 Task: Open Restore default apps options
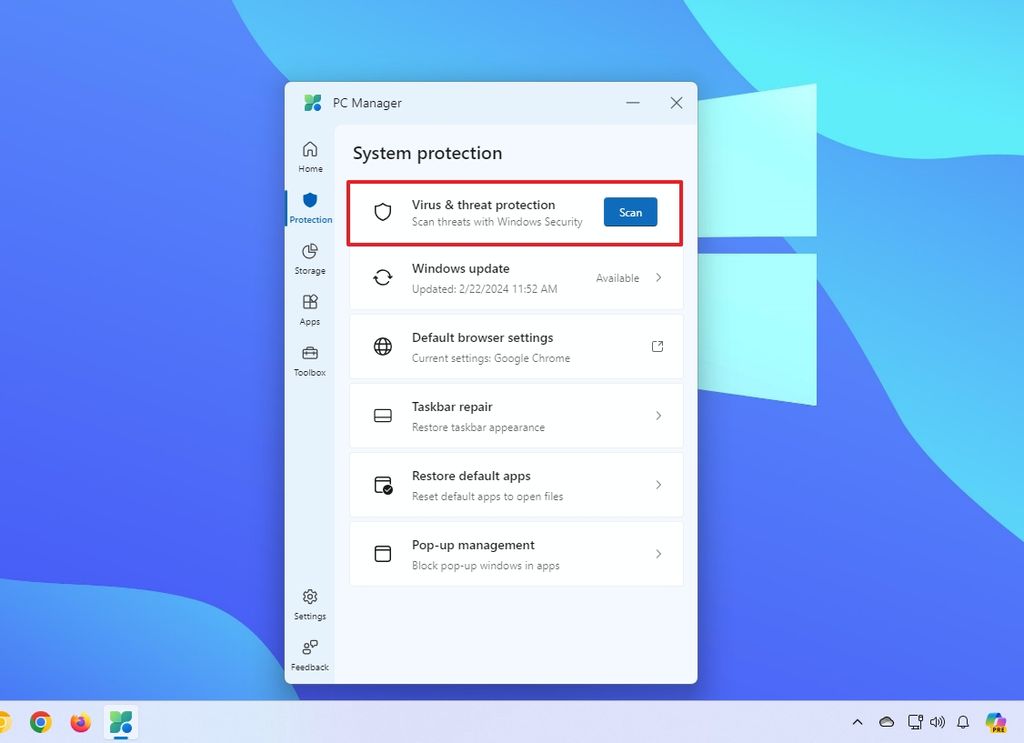tap(659, 485)
